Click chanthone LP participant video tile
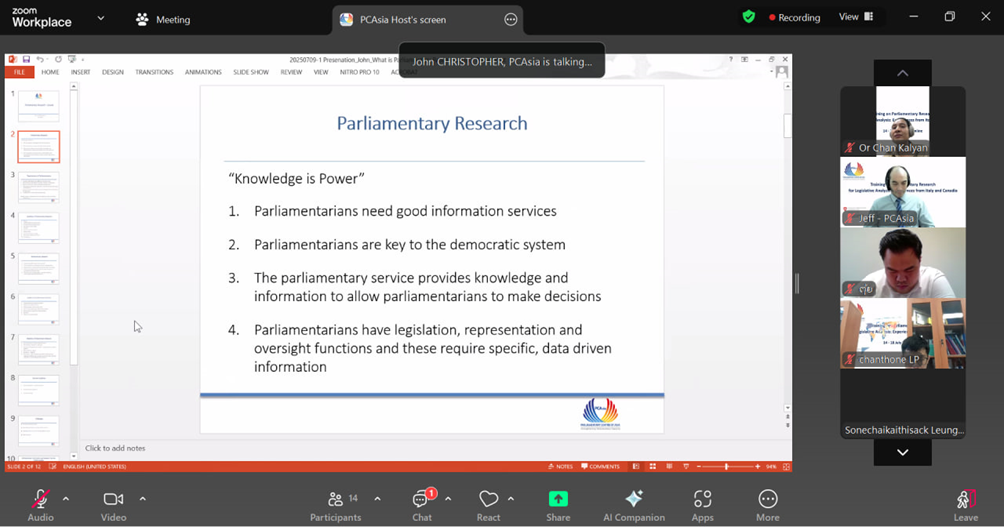This screenshot has height=527, width=1004. (x=902, y=333)
